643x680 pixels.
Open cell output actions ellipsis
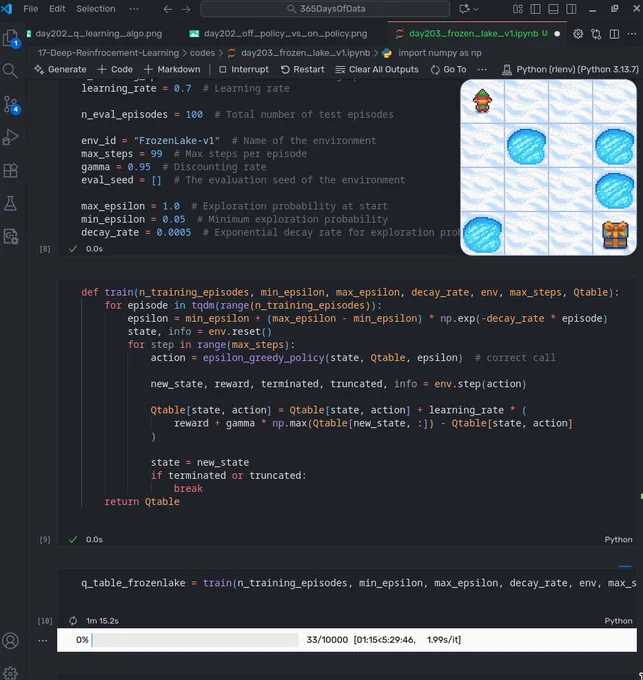[42, 641]
